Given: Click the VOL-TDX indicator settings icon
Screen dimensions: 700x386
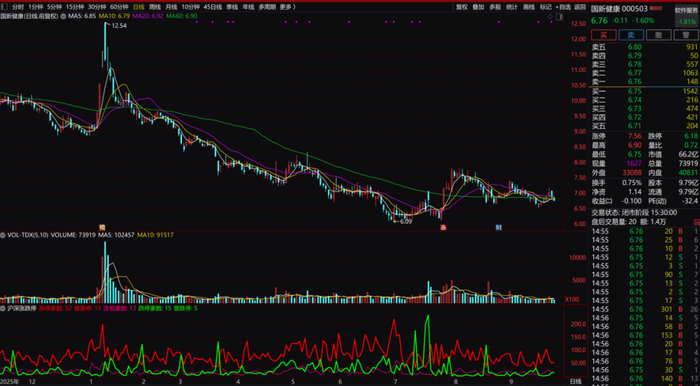Looking at the screenshot, I should 2,235.
